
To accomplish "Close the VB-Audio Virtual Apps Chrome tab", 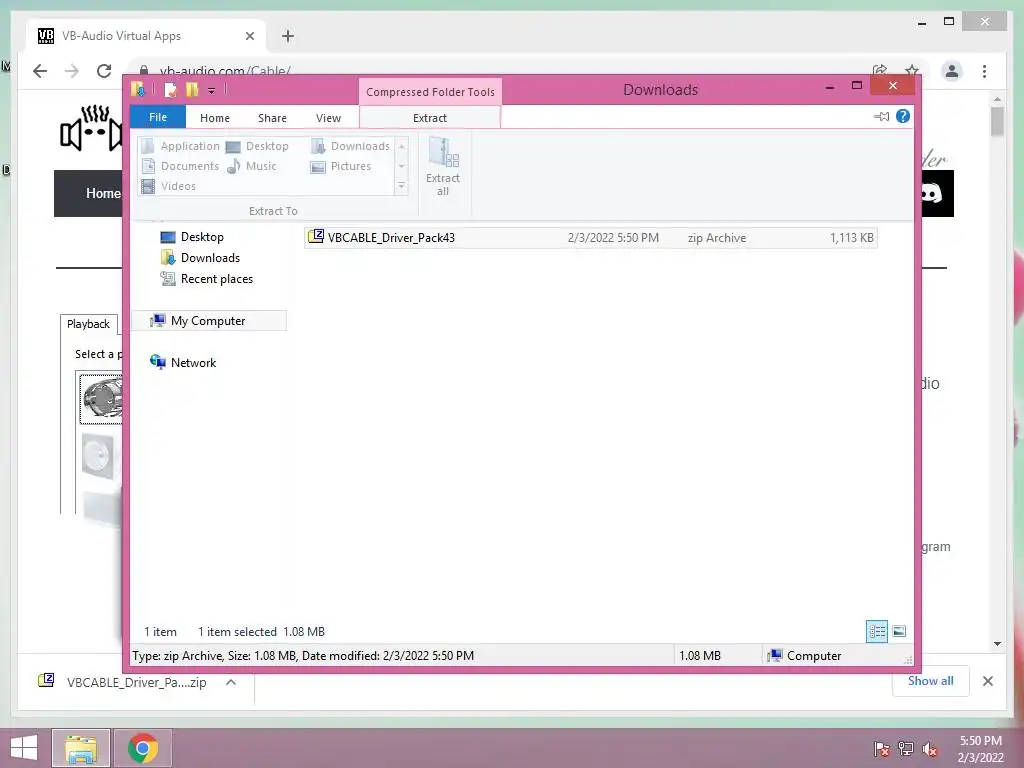I will point(249,37).
